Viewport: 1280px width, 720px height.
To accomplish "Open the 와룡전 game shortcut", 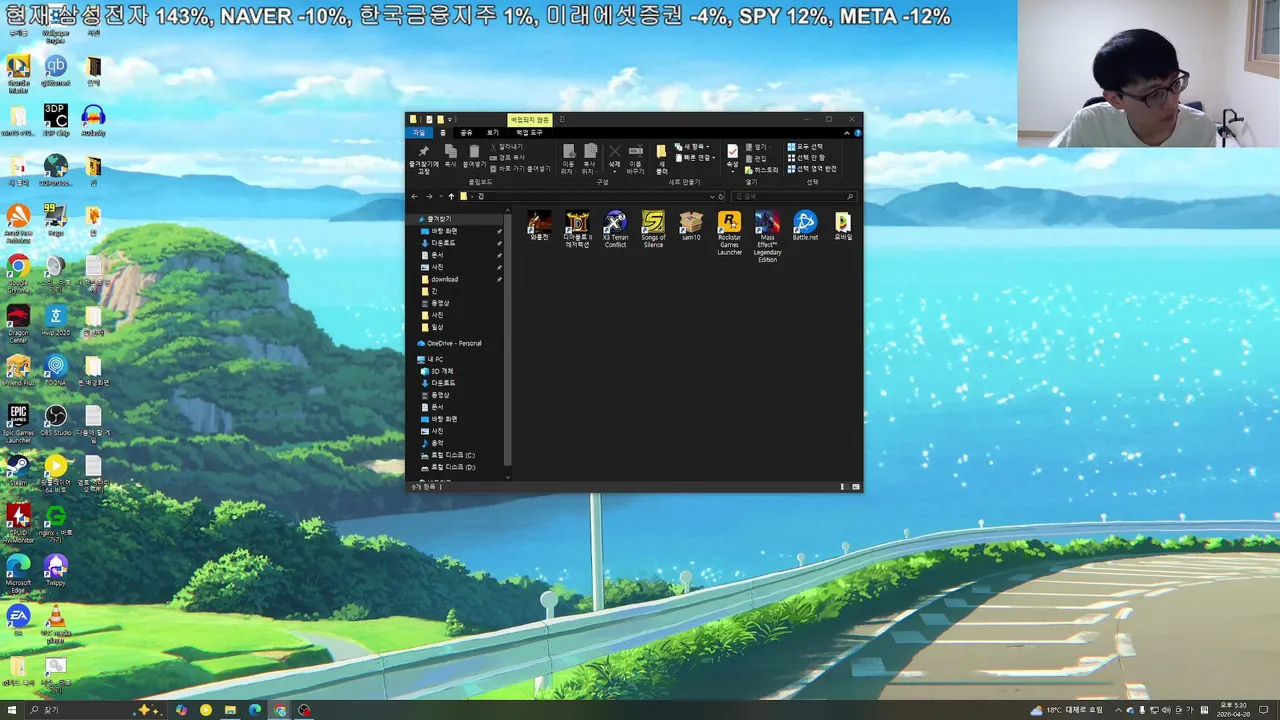I will (x=539, y=226).
